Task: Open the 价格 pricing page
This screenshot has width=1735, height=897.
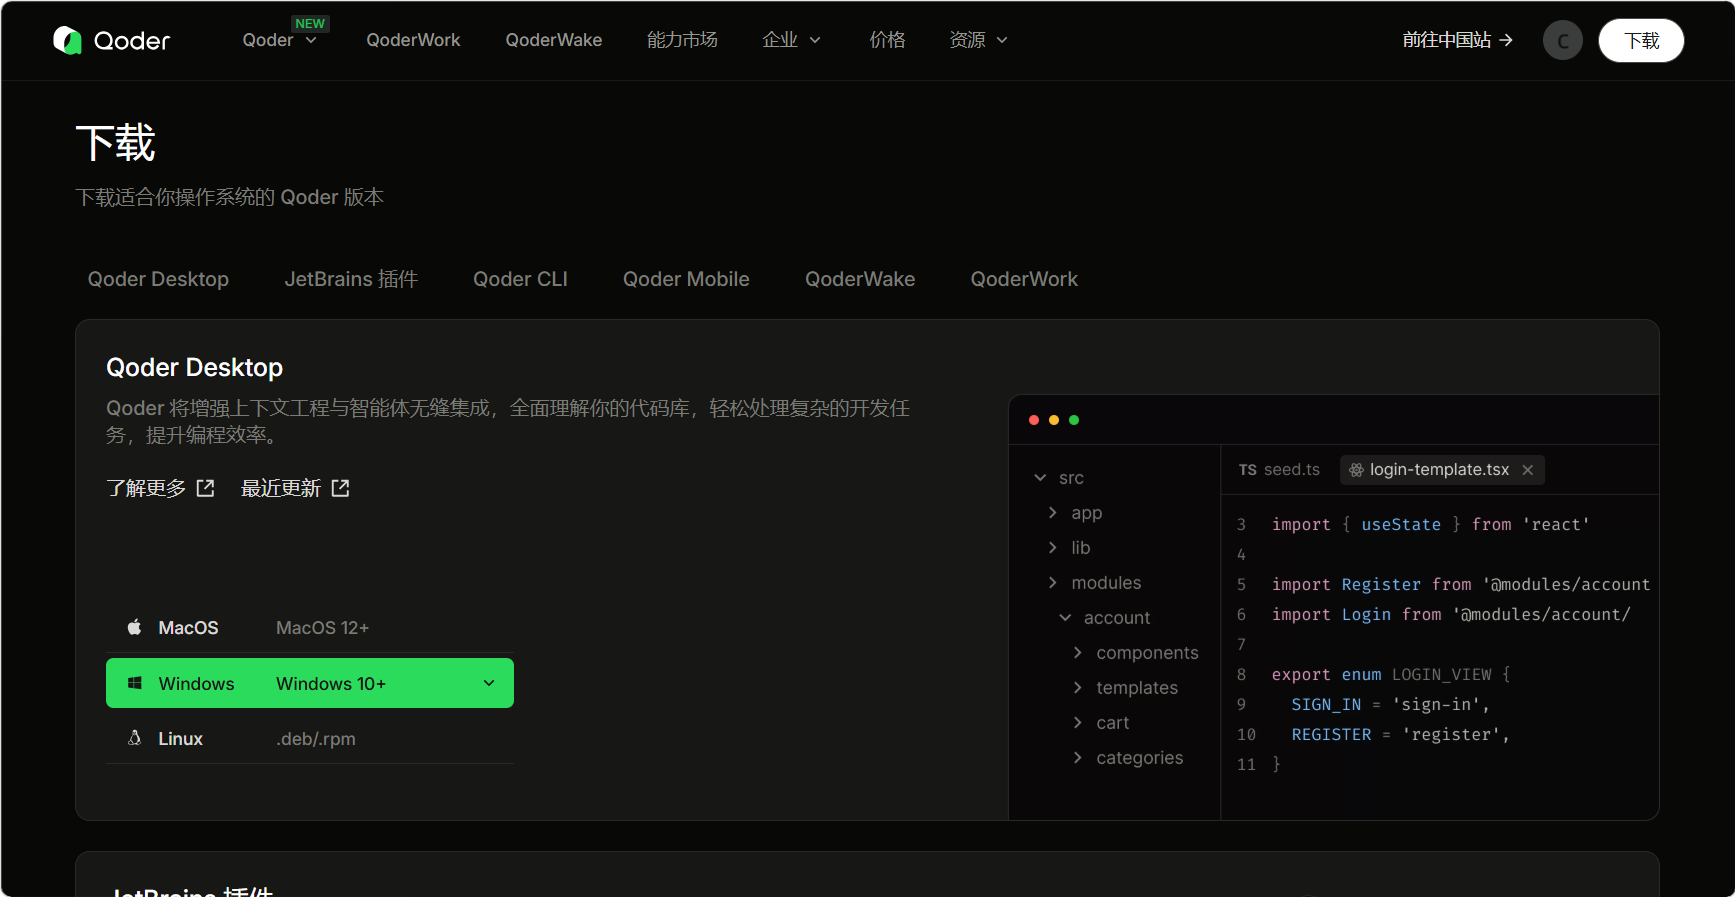Action: [887, 40]
